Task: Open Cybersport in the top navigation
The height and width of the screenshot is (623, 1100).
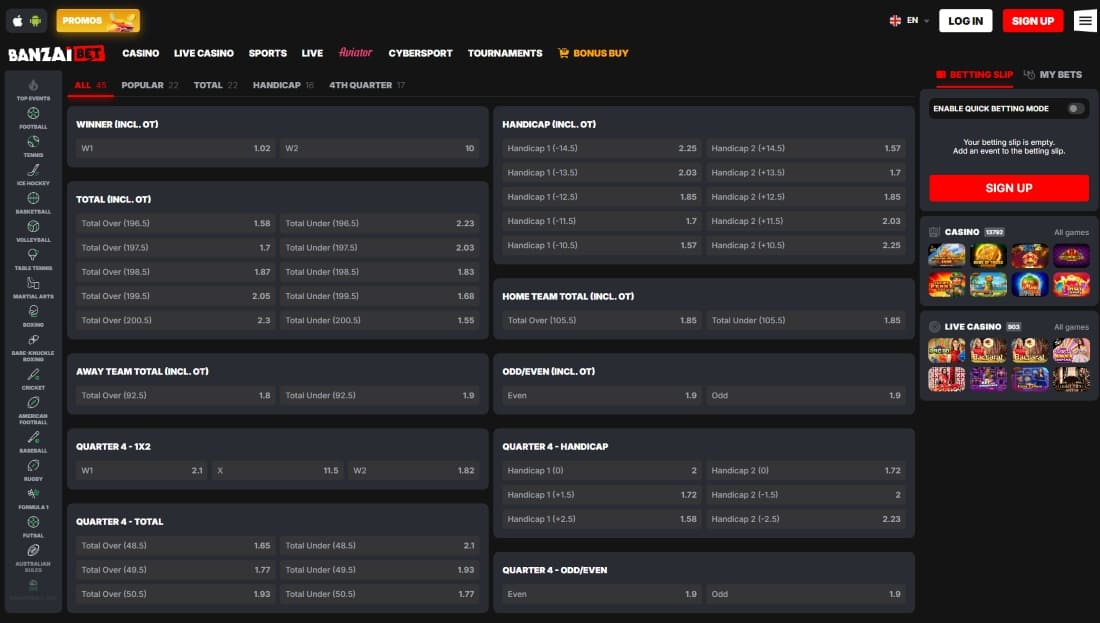Action: [420, 53]
